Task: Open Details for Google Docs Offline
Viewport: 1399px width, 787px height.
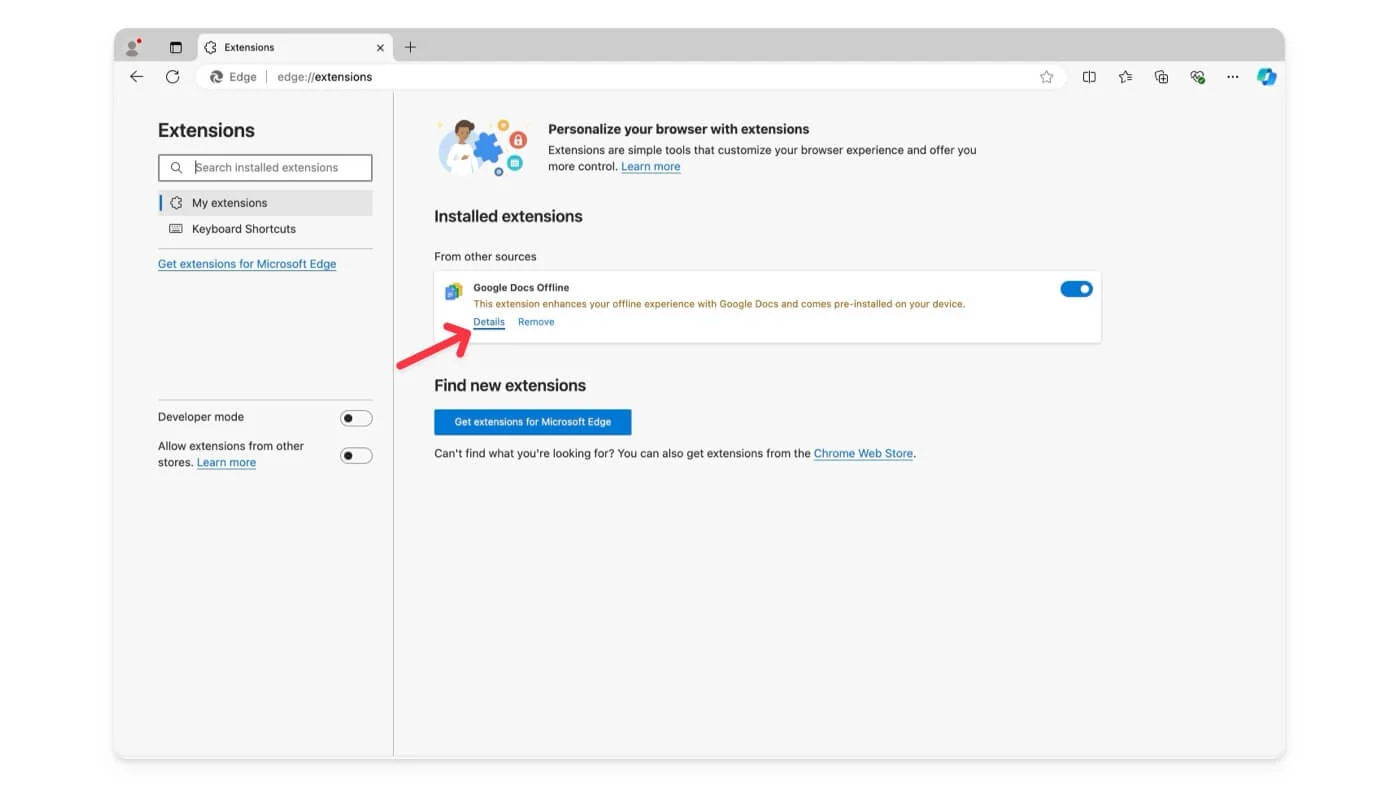Action: click(x=489, y=322)
